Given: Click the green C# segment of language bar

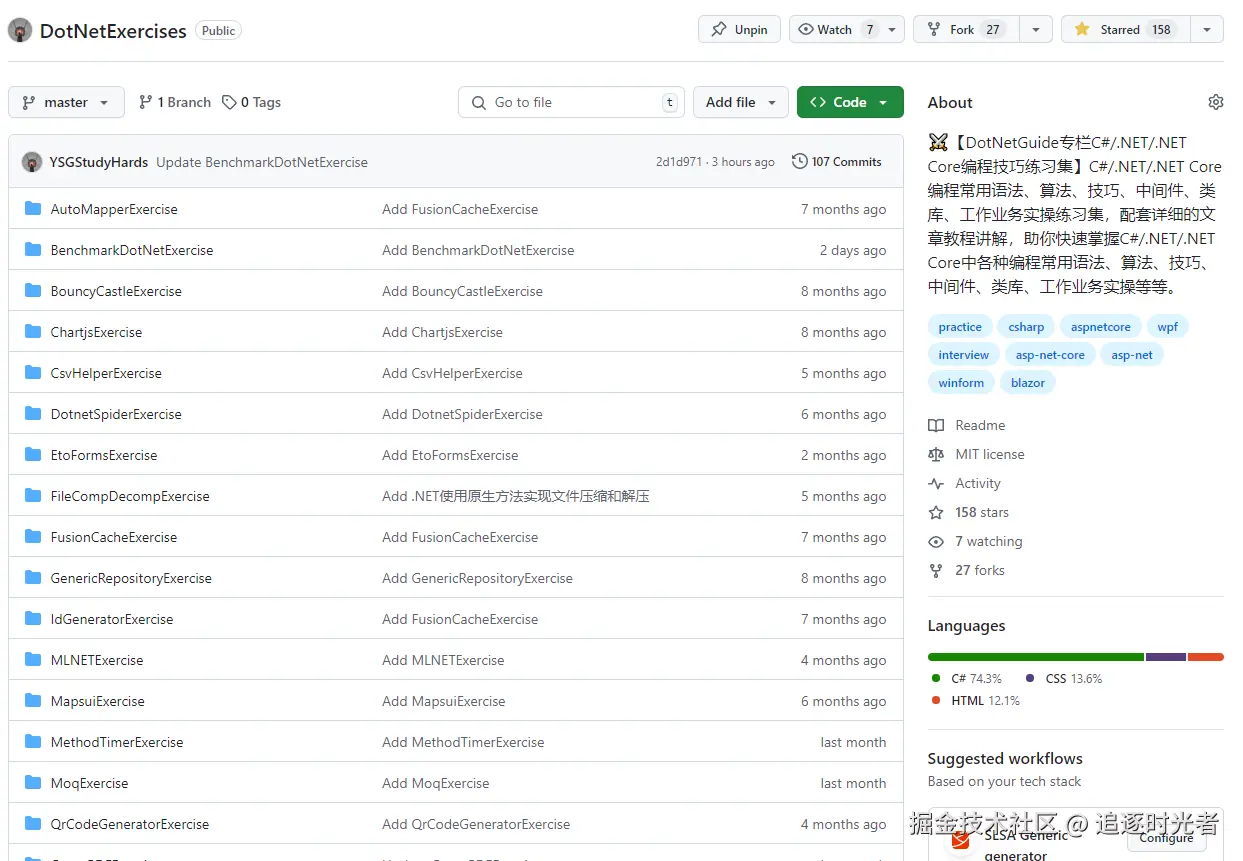Looking at the screenshot, I should (x=1036, y=657).
